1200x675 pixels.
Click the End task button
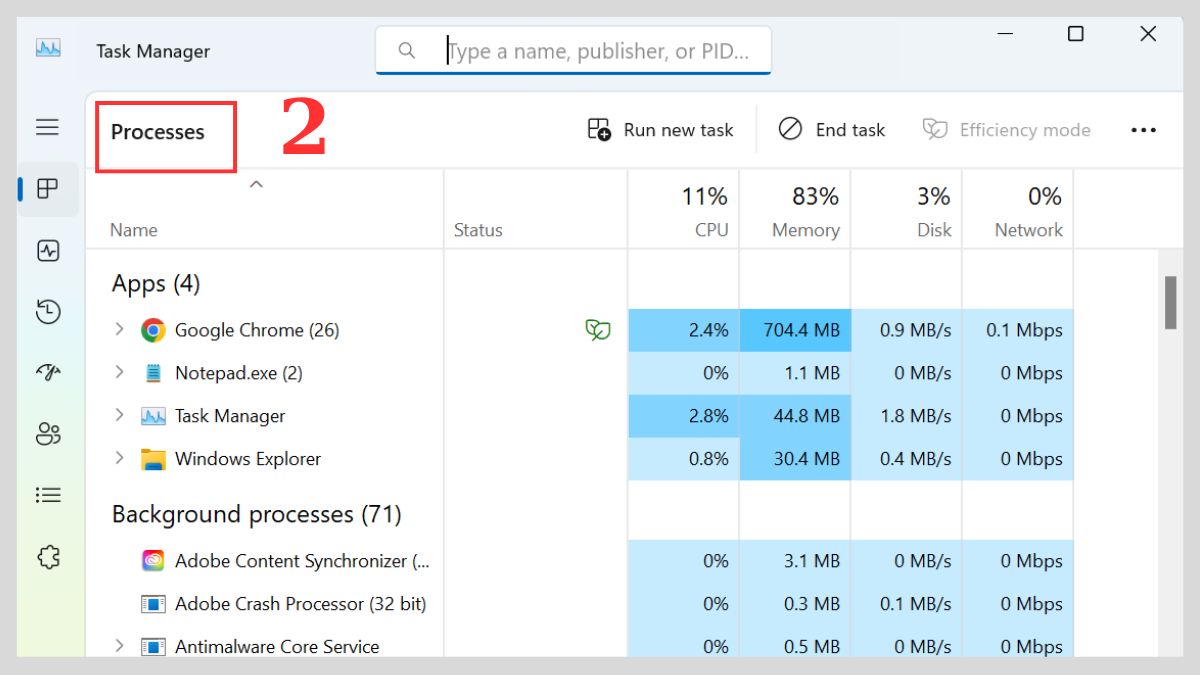pyautogui.click(x=831, y=129)
